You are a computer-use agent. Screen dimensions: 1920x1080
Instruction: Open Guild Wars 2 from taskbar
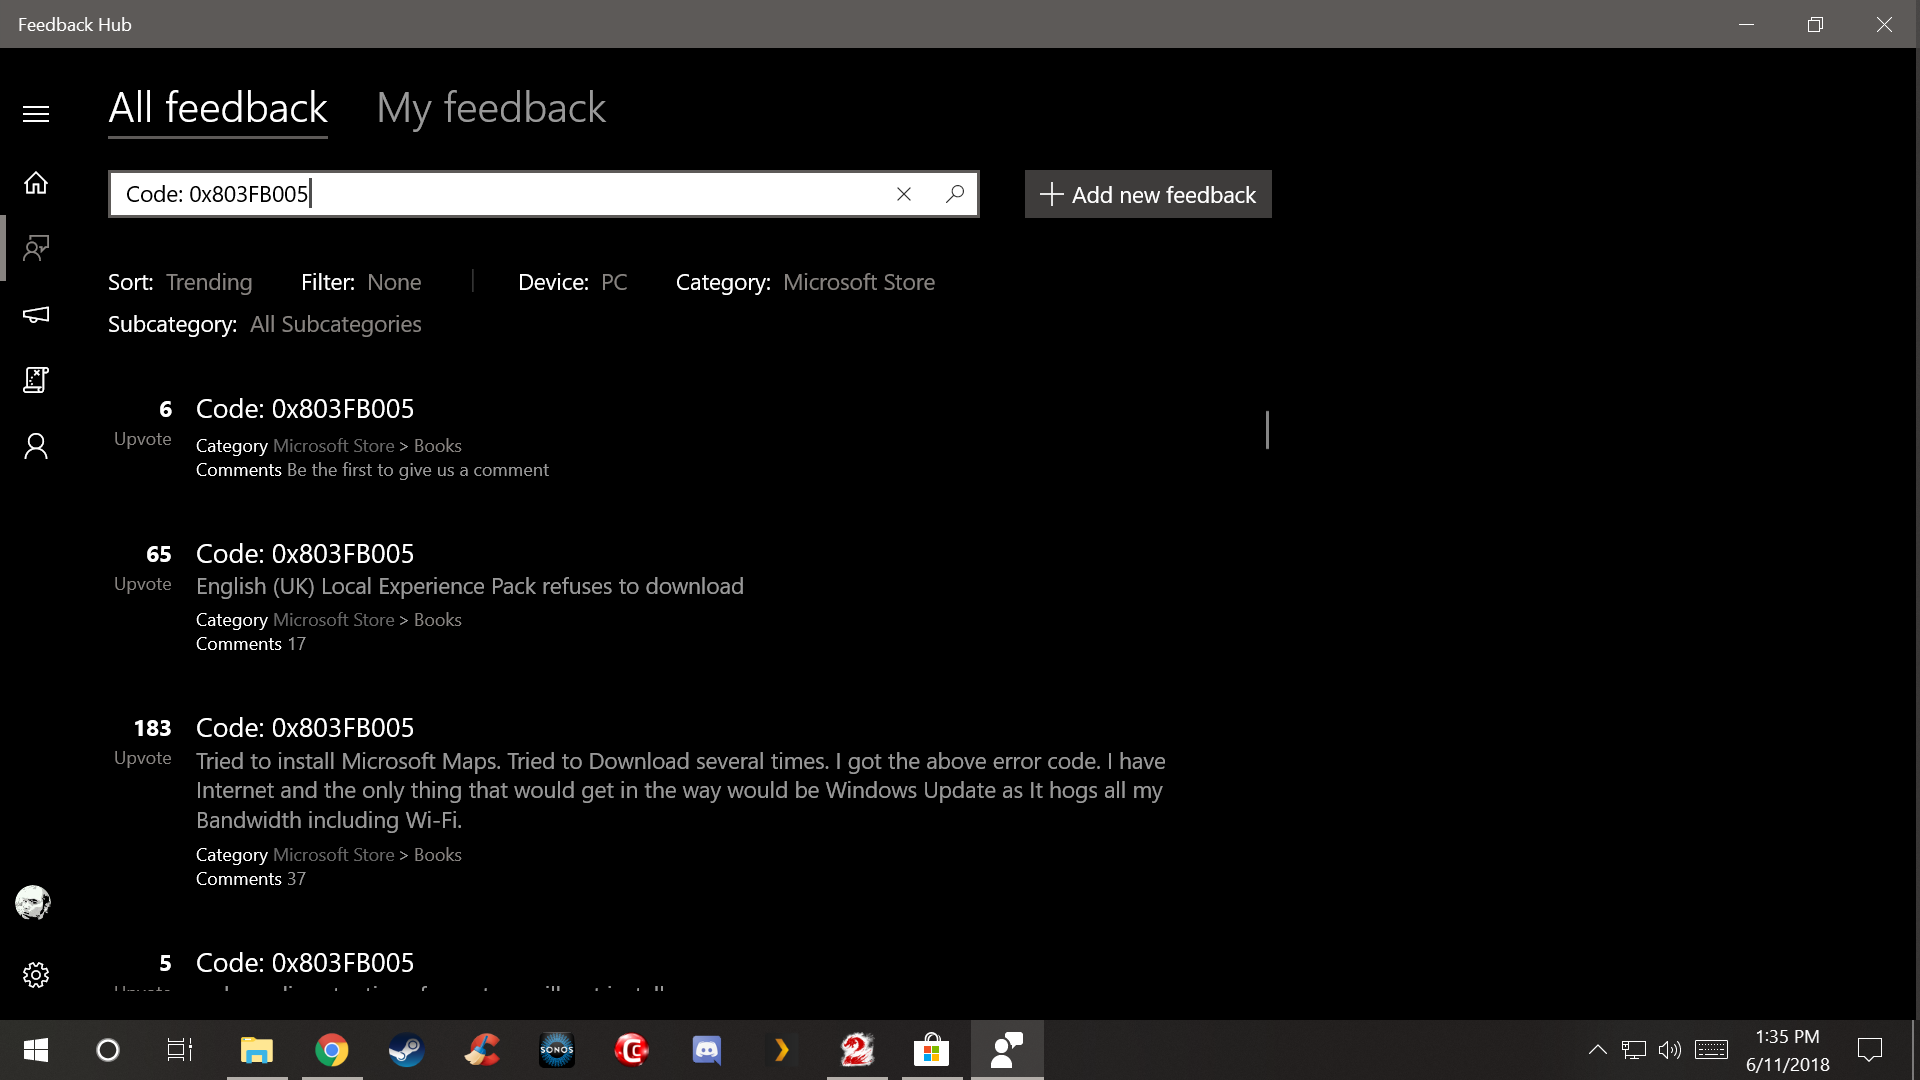click(x=857, y=1050)
